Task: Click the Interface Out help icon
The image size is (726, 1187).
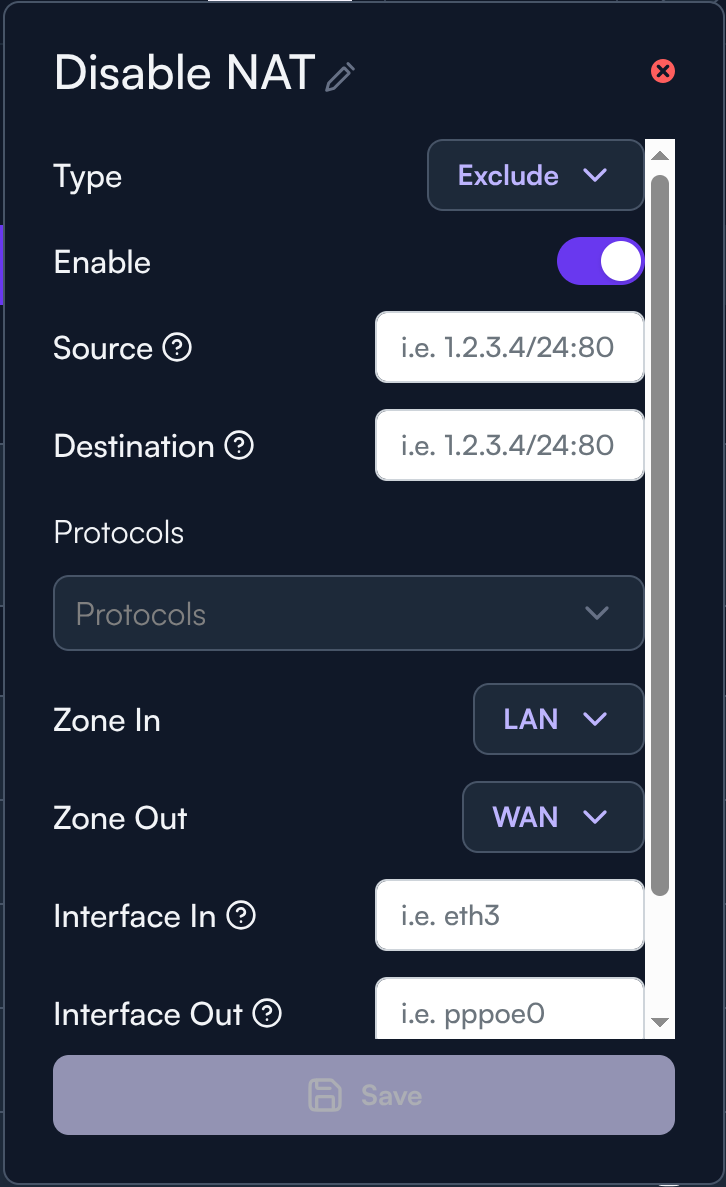Action: 267,1013
